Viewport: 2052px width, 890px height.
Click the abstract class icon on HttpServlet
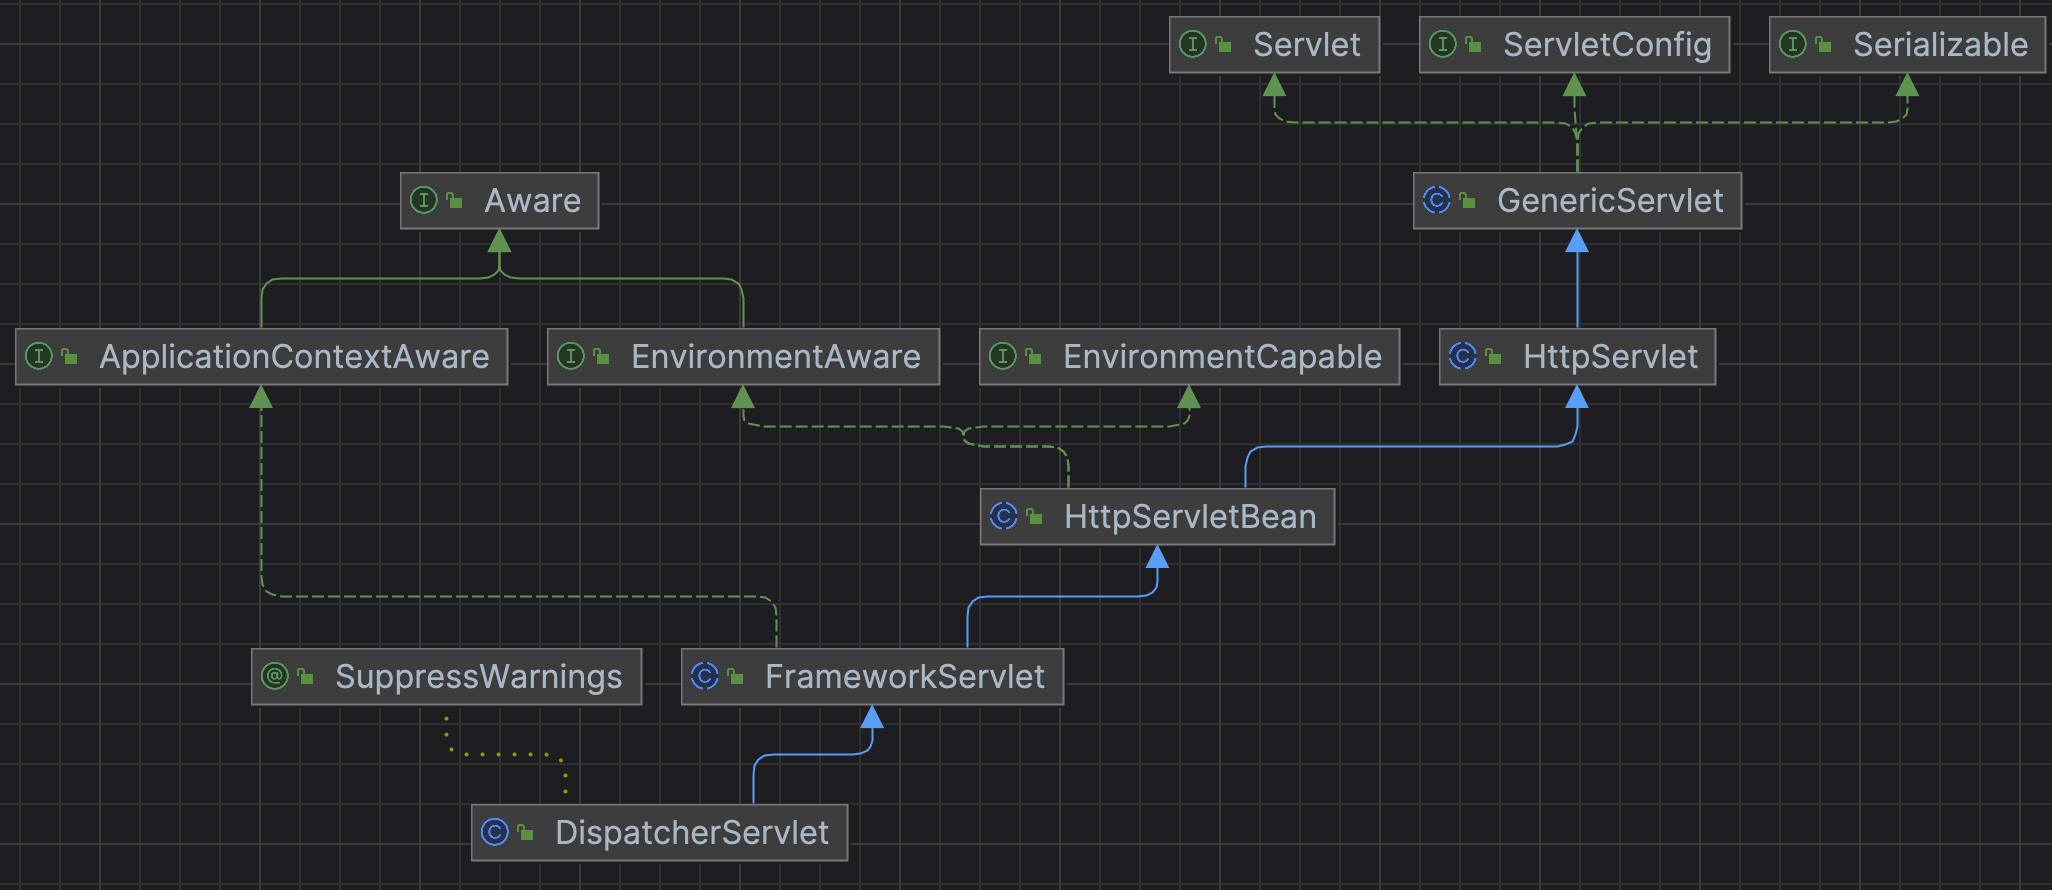point(1463,356)
